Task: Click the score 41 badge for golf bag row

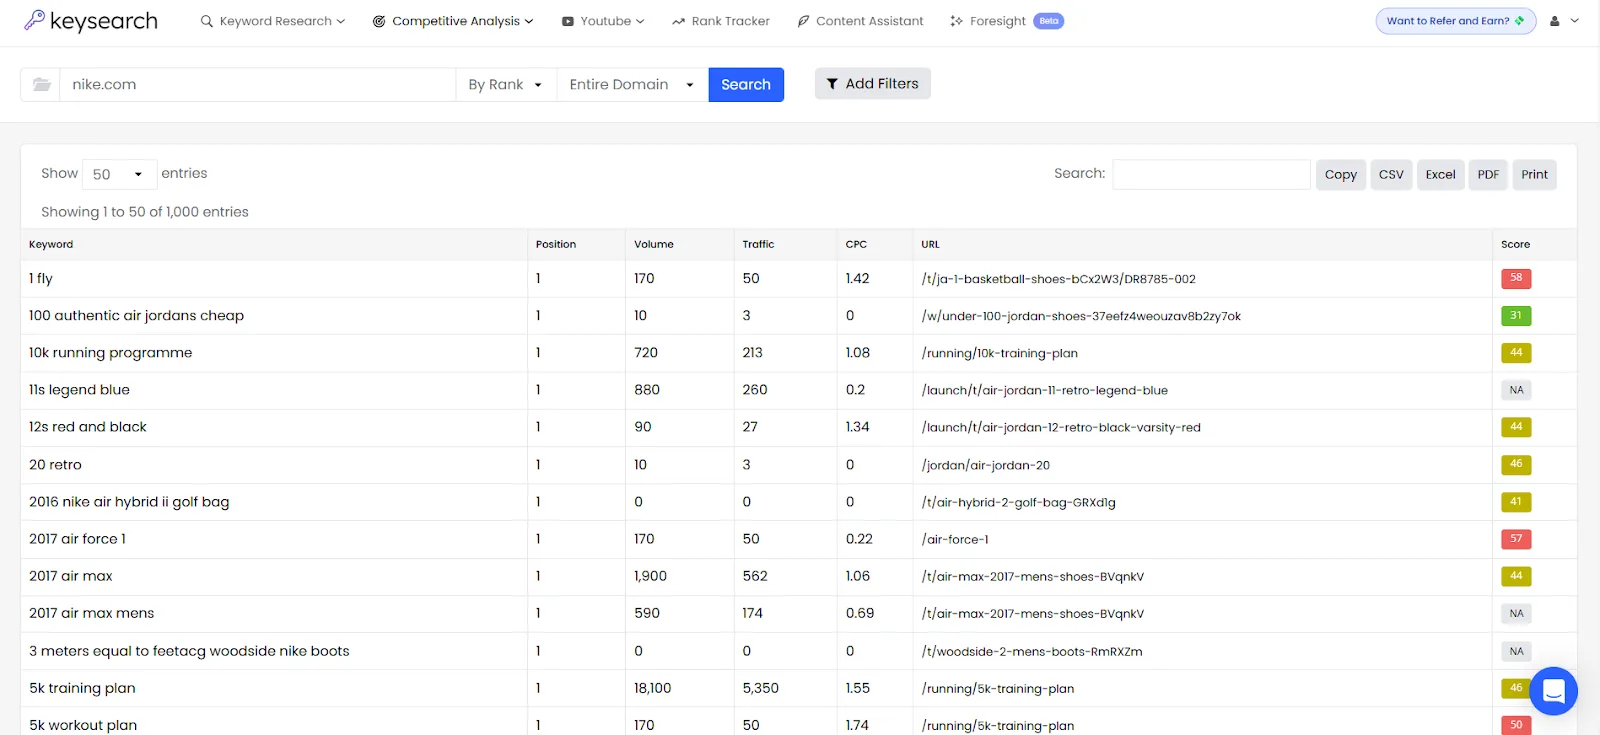Action: [x=1516, y=502]
